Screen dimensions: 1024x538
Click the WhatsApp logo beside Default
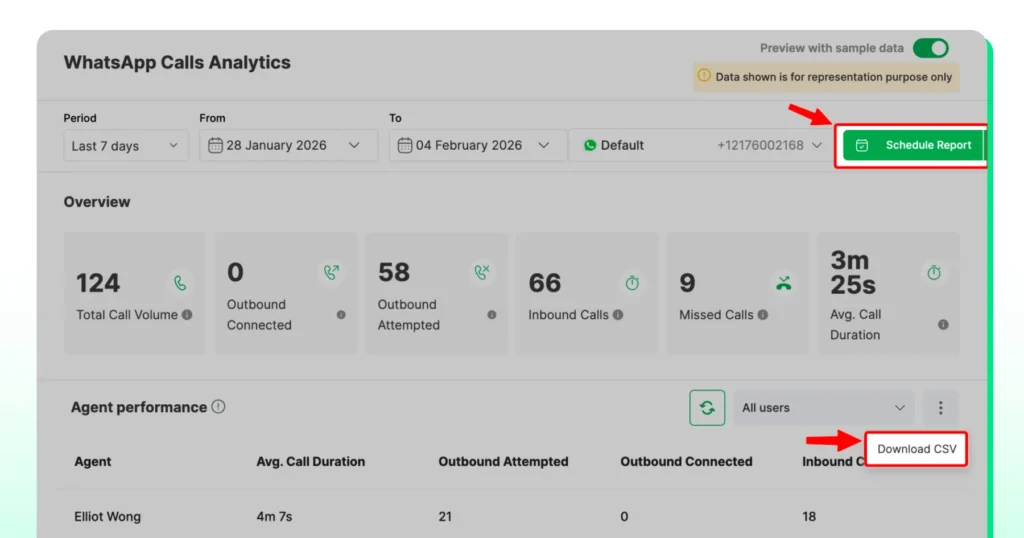click(x=590, y=146)
